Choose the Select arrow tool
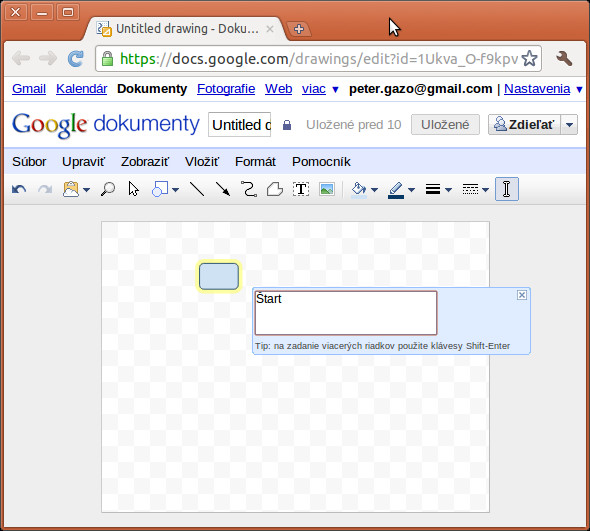Screen dimensions: 590x531 133,189
